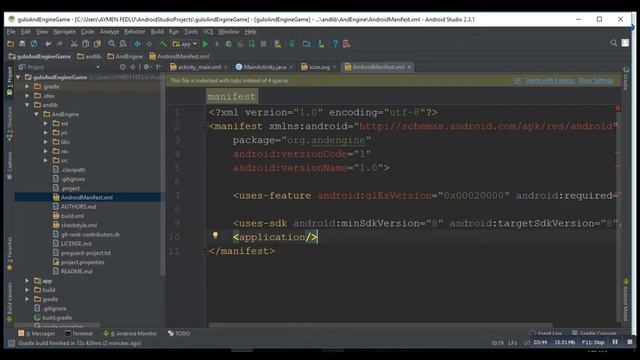Open the TODO tool window
Image resolution: width=640 pixels, height=360 pixels.
point(179,333)
